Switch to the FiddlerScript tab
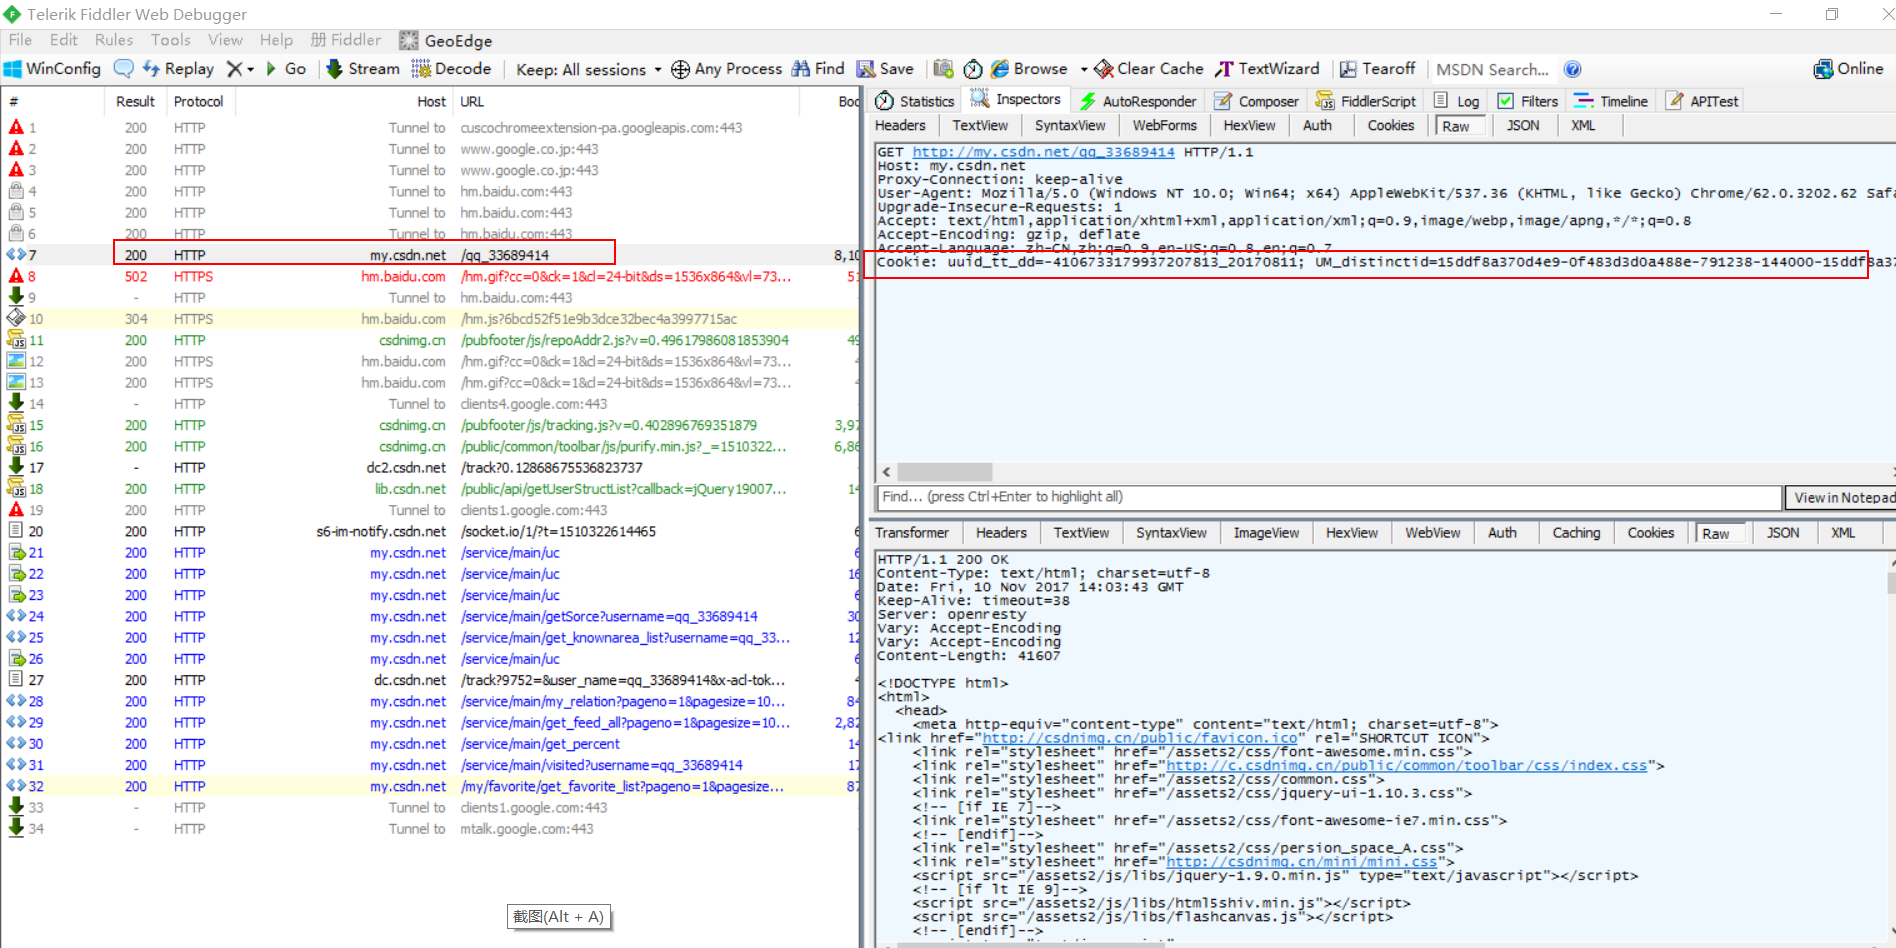Viewport: 1896px width, 948px height. point(1366,101)
